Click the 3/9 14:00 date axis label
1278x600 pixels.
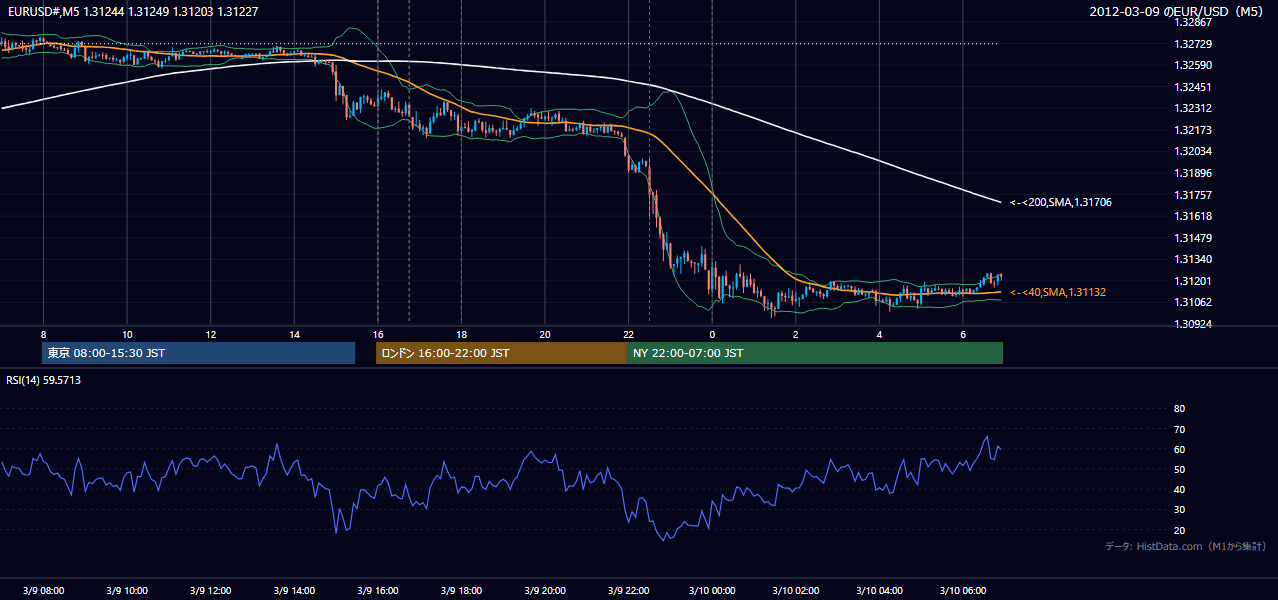tap(294, 591)
